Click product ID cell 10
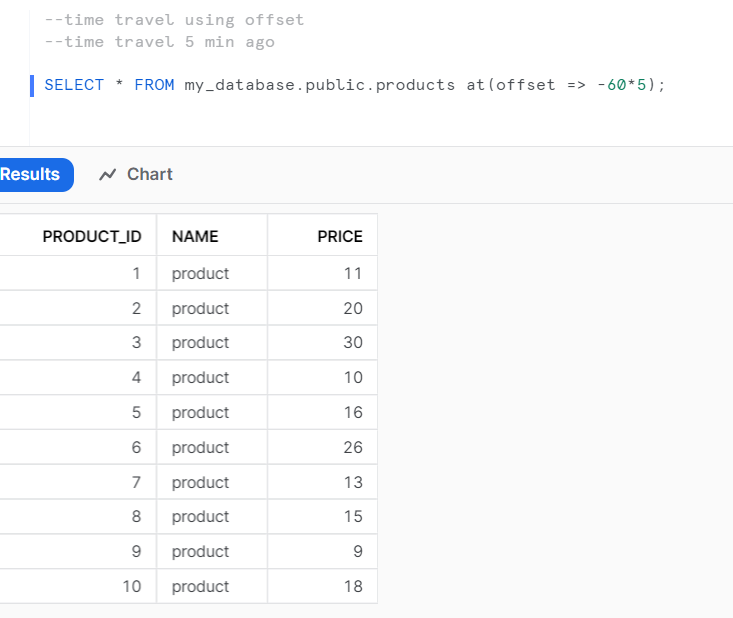Image resolution: width=733 pixels, height=618 pixels. [78, 586]
